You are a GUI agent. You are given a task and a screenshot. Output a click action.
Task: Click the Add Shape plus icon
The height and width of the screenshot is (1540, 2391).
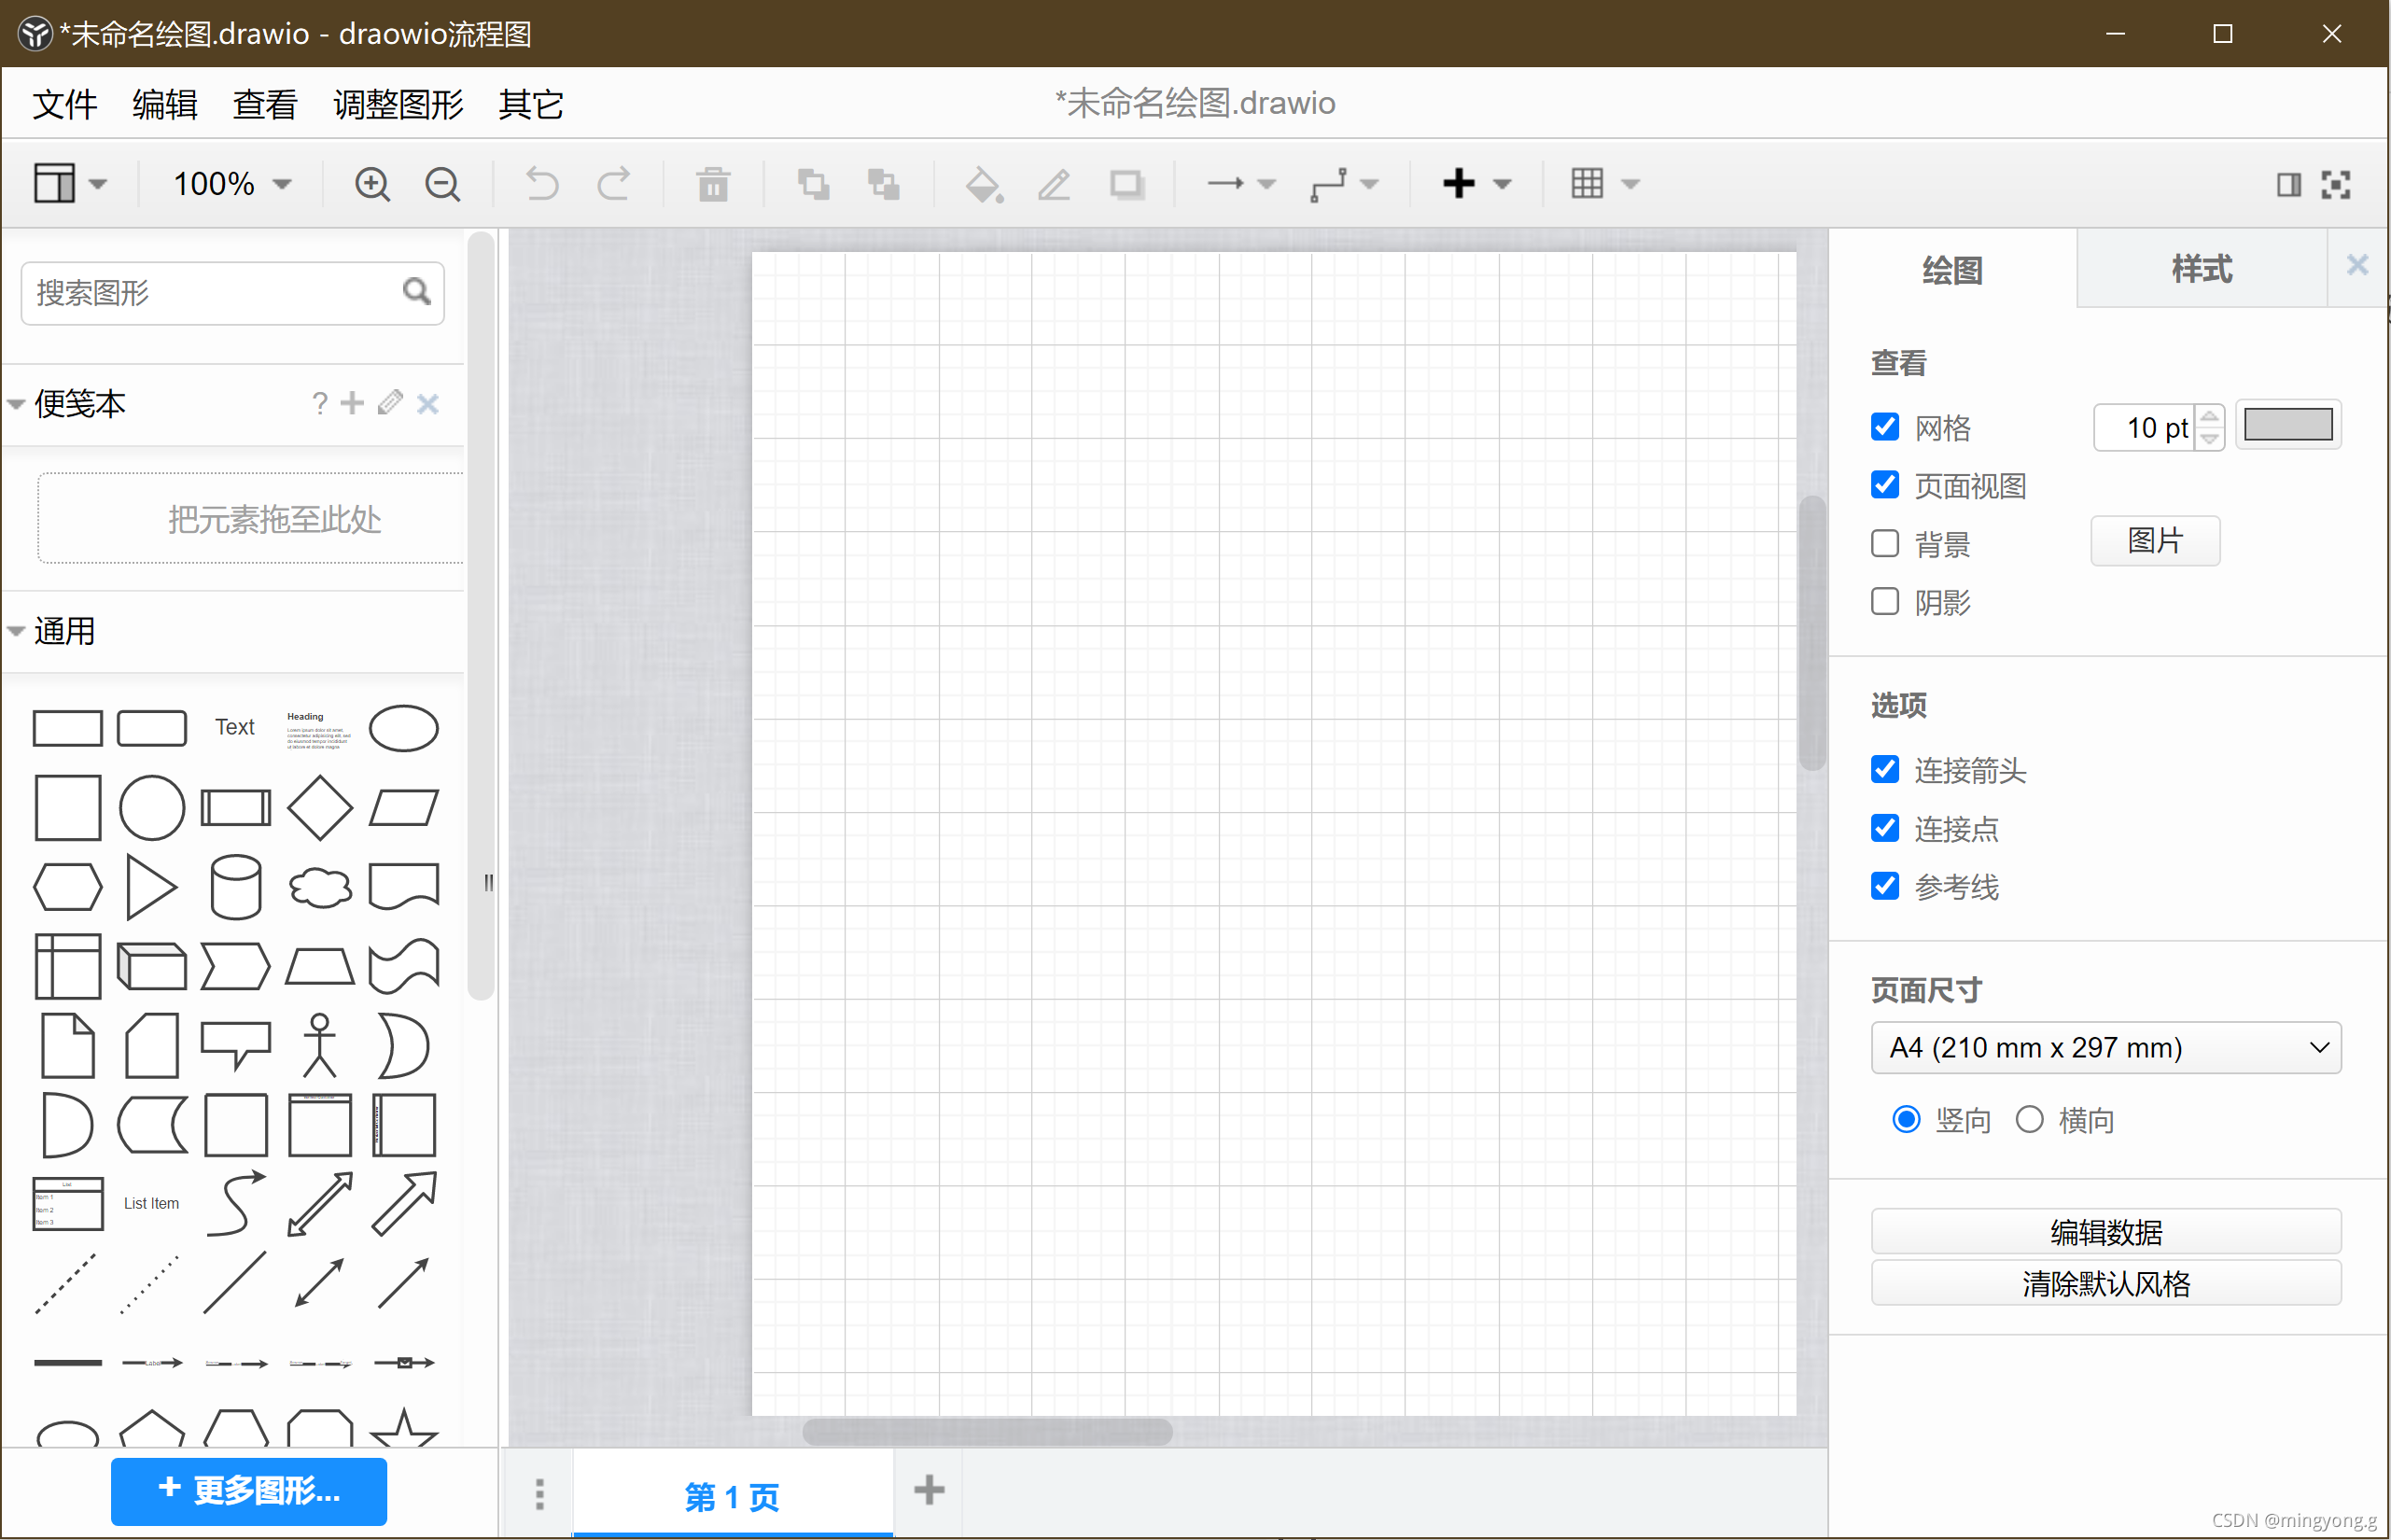point(1460,184)
